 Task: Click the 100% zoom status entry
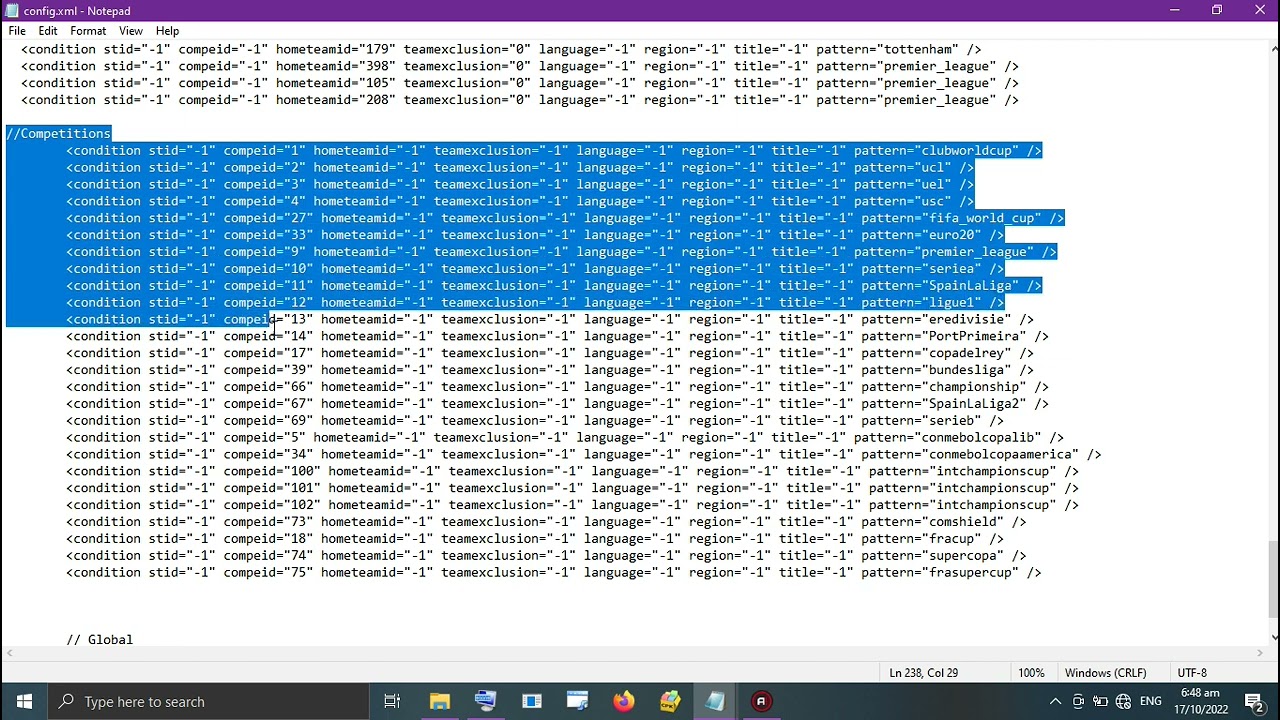(x=1031, y=673)
